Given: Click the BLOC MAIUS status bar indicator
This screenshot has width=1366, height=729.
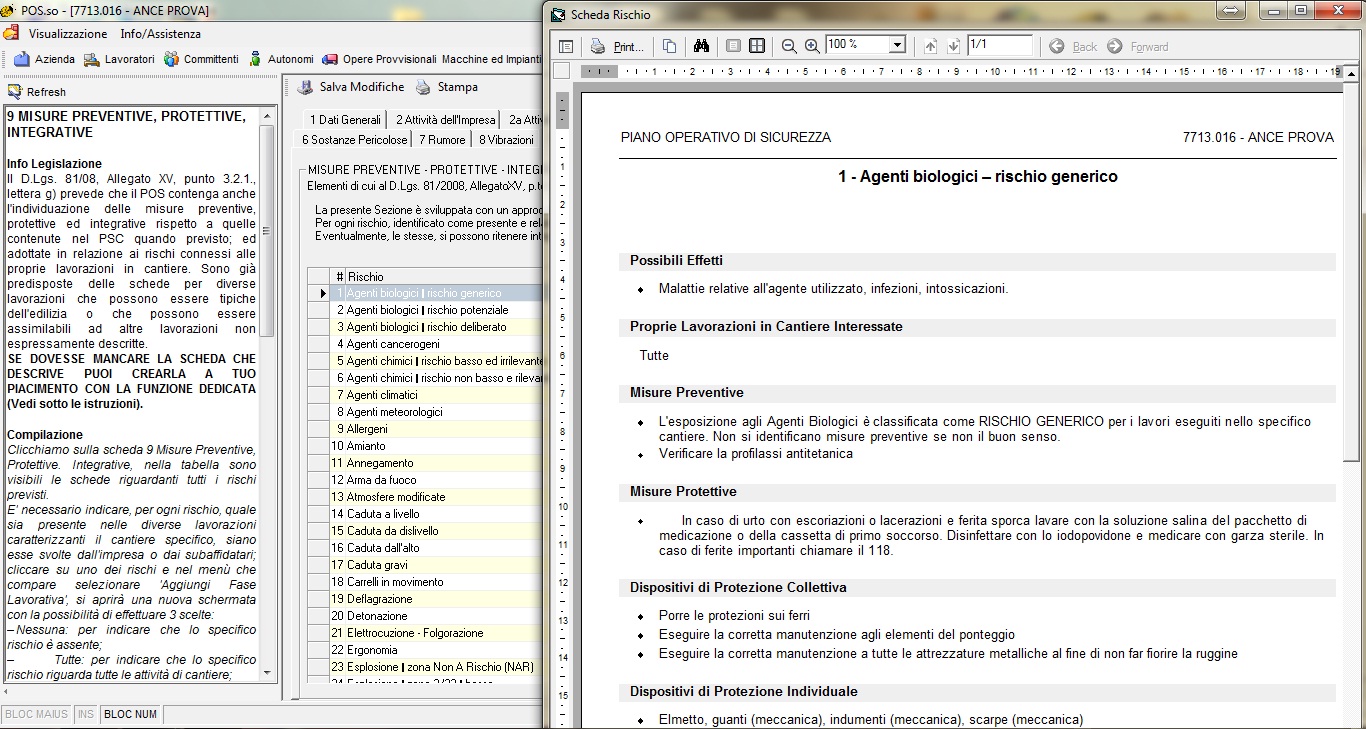Looking at the screenshot, I should pos(36,714).
